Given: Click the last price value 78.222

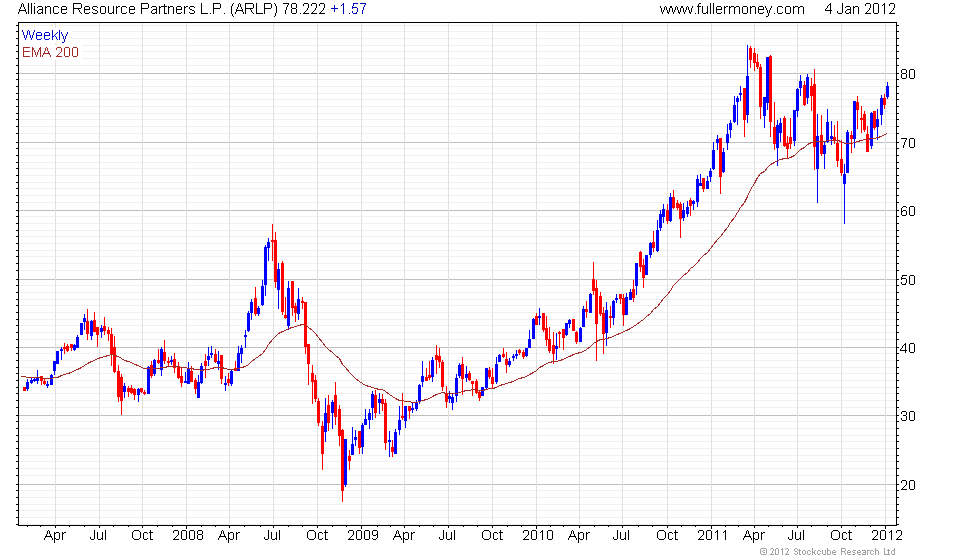Looking at the screenshot, I should 304,9.
